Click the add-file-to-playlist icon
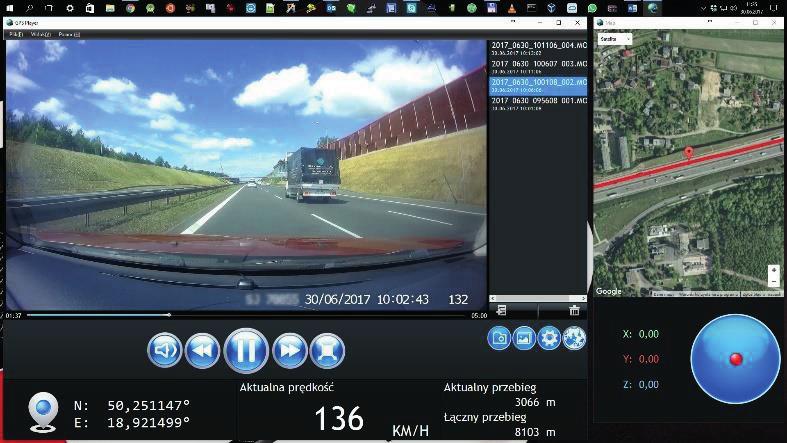 coord(501,311)
